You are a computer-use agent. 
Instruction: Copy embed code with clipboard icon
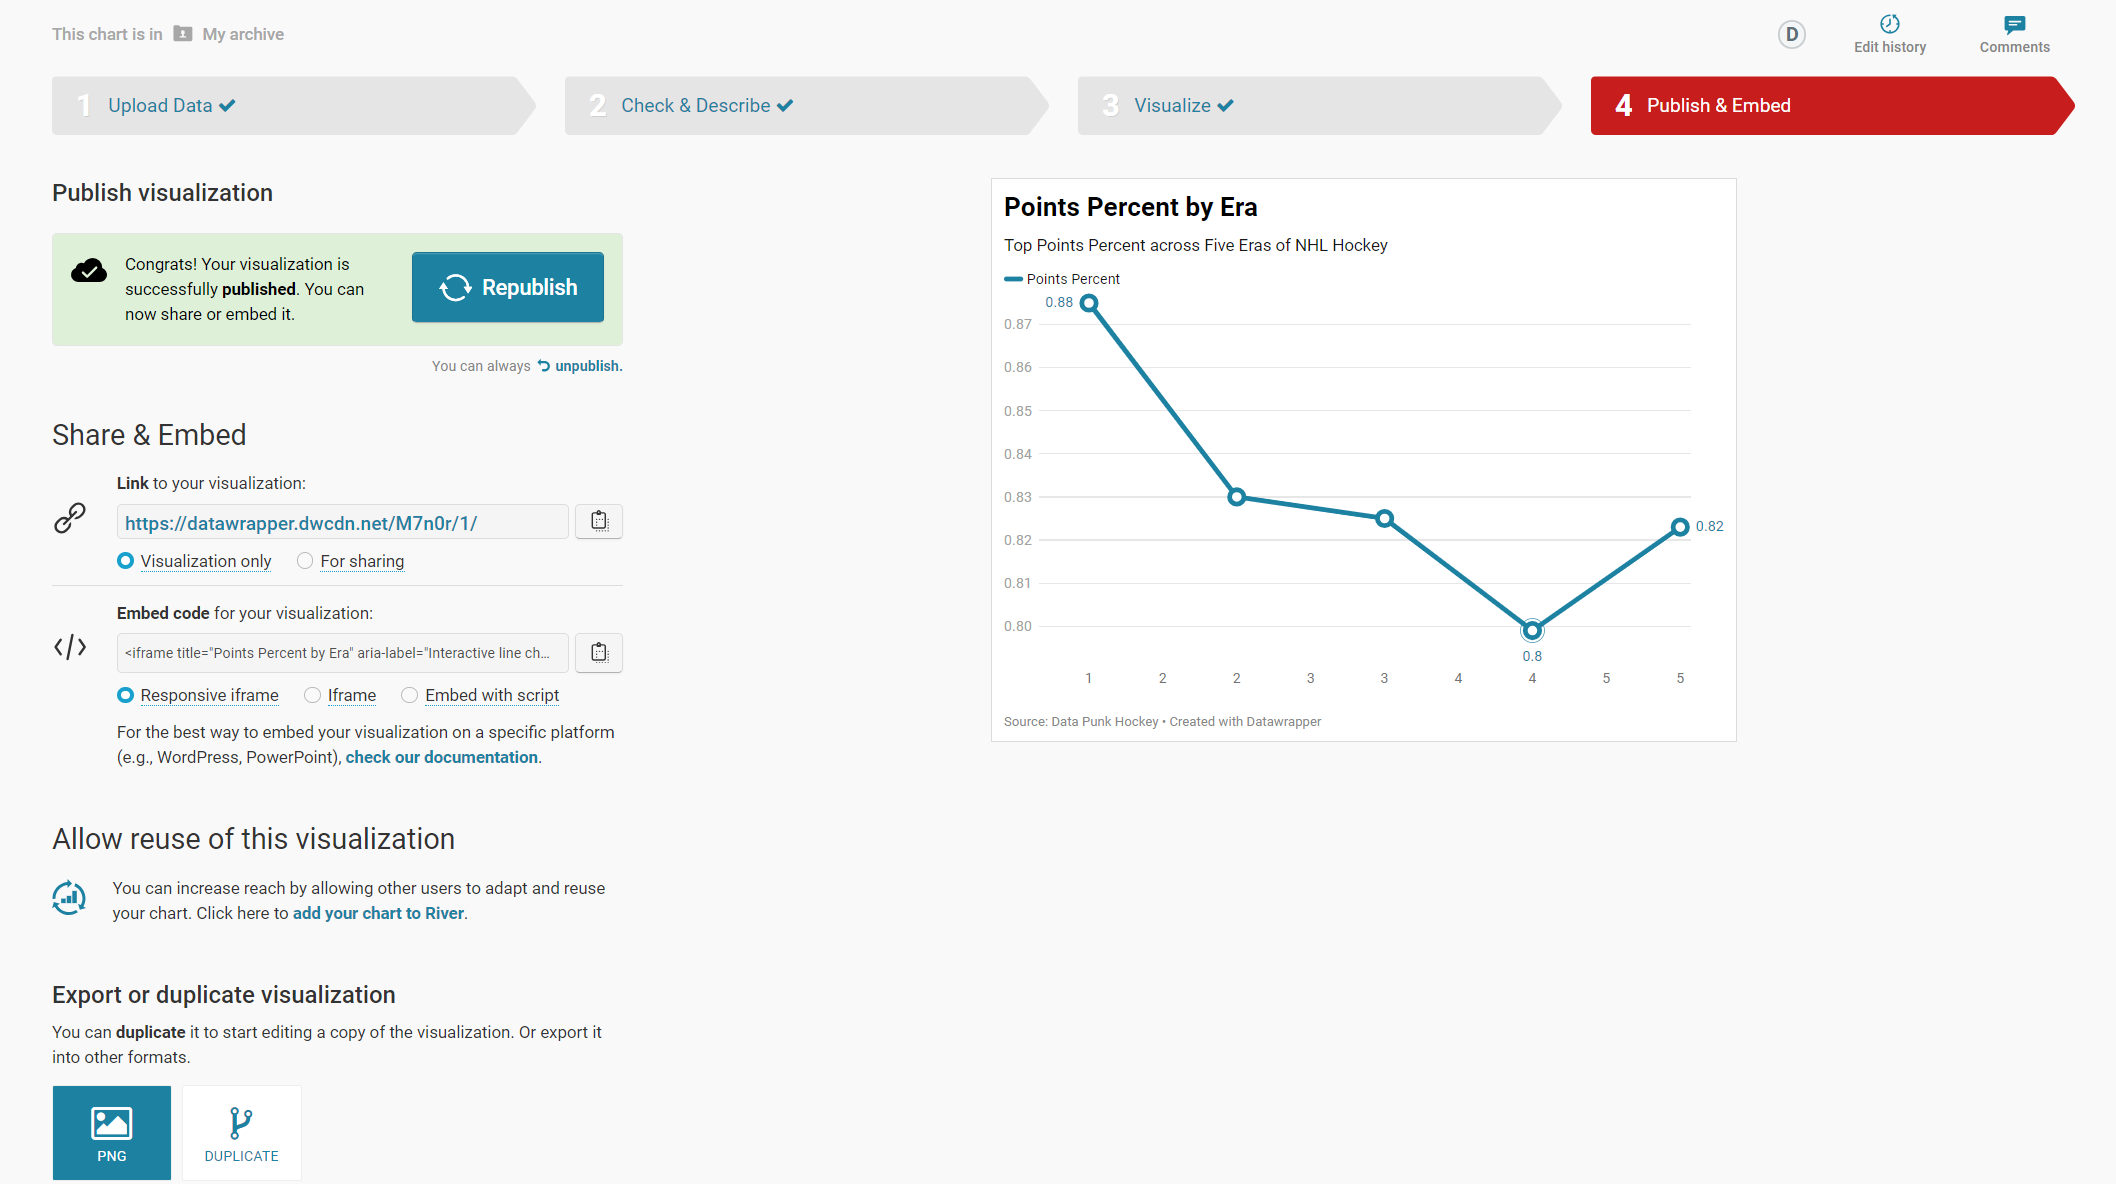point(599,653)
